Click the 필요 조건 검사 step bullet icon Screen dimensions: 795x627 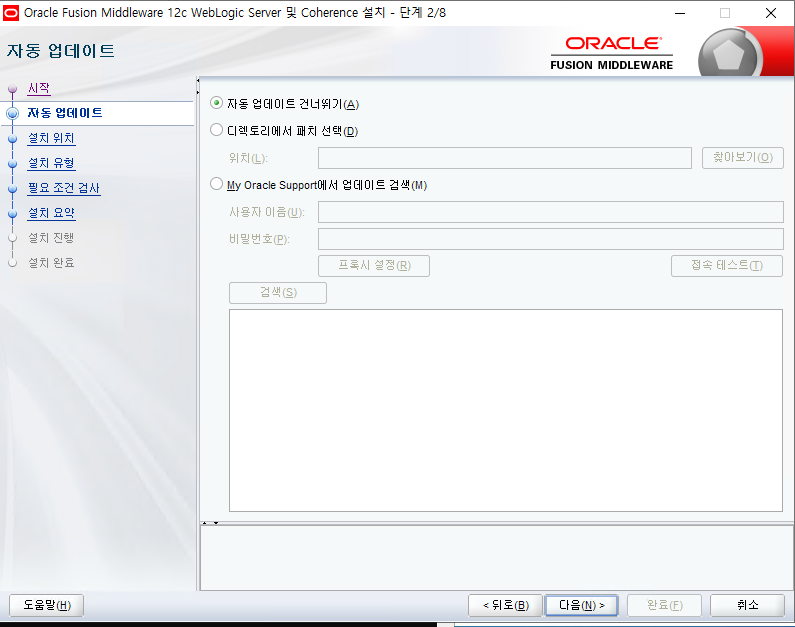pyautogui.click(x=13, y=189)
